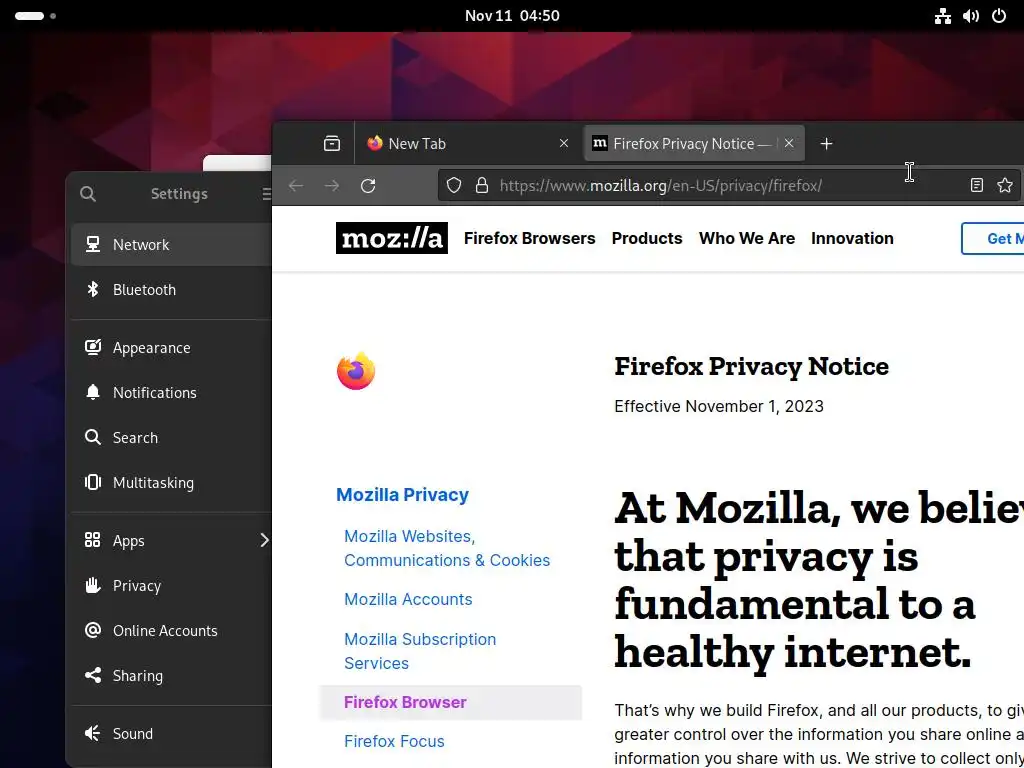
Task: Open the Innovation navigation menu
Action: [852, 238]
